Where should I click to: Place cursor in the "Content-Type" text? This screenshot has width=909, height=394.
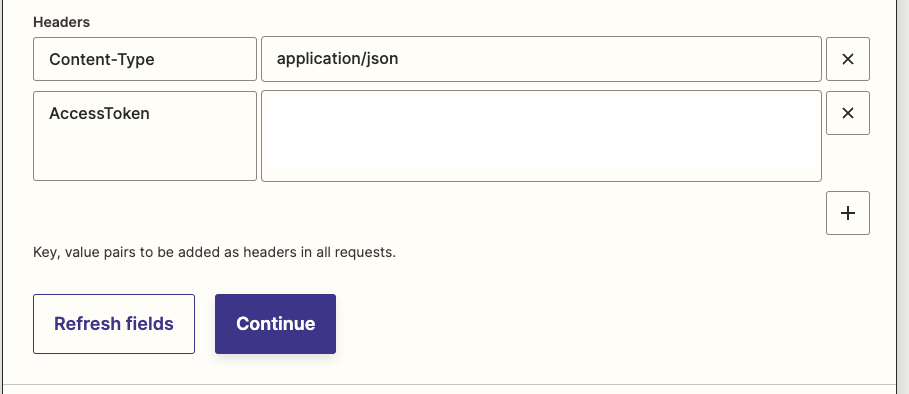pos(101,60)
